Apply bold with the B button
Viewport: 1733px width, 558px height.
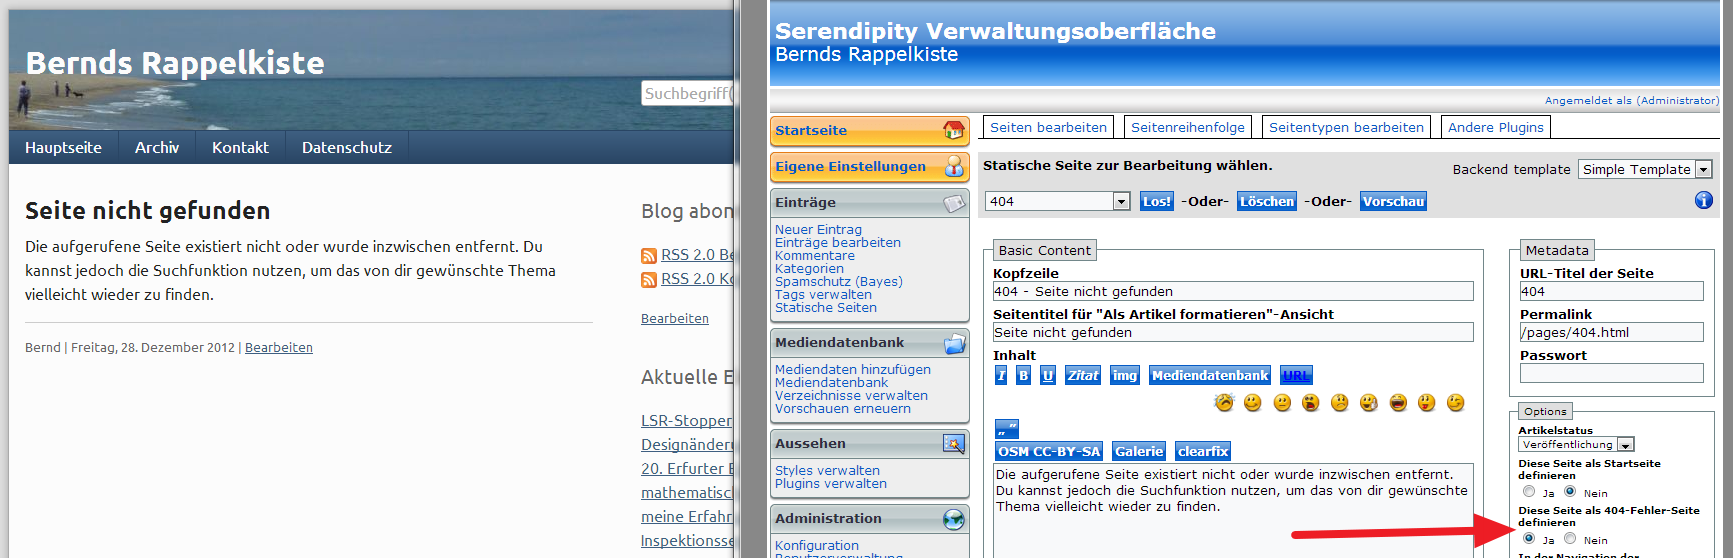[1023, 375]
